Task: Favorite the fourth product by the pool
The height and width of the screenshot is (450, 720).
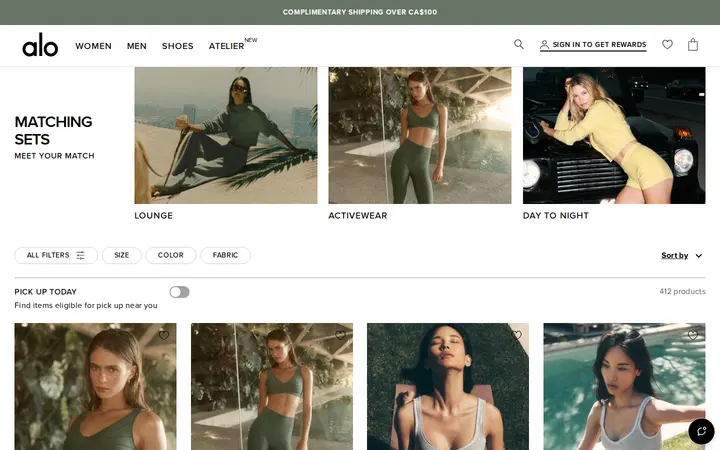Action: (693, 335)
